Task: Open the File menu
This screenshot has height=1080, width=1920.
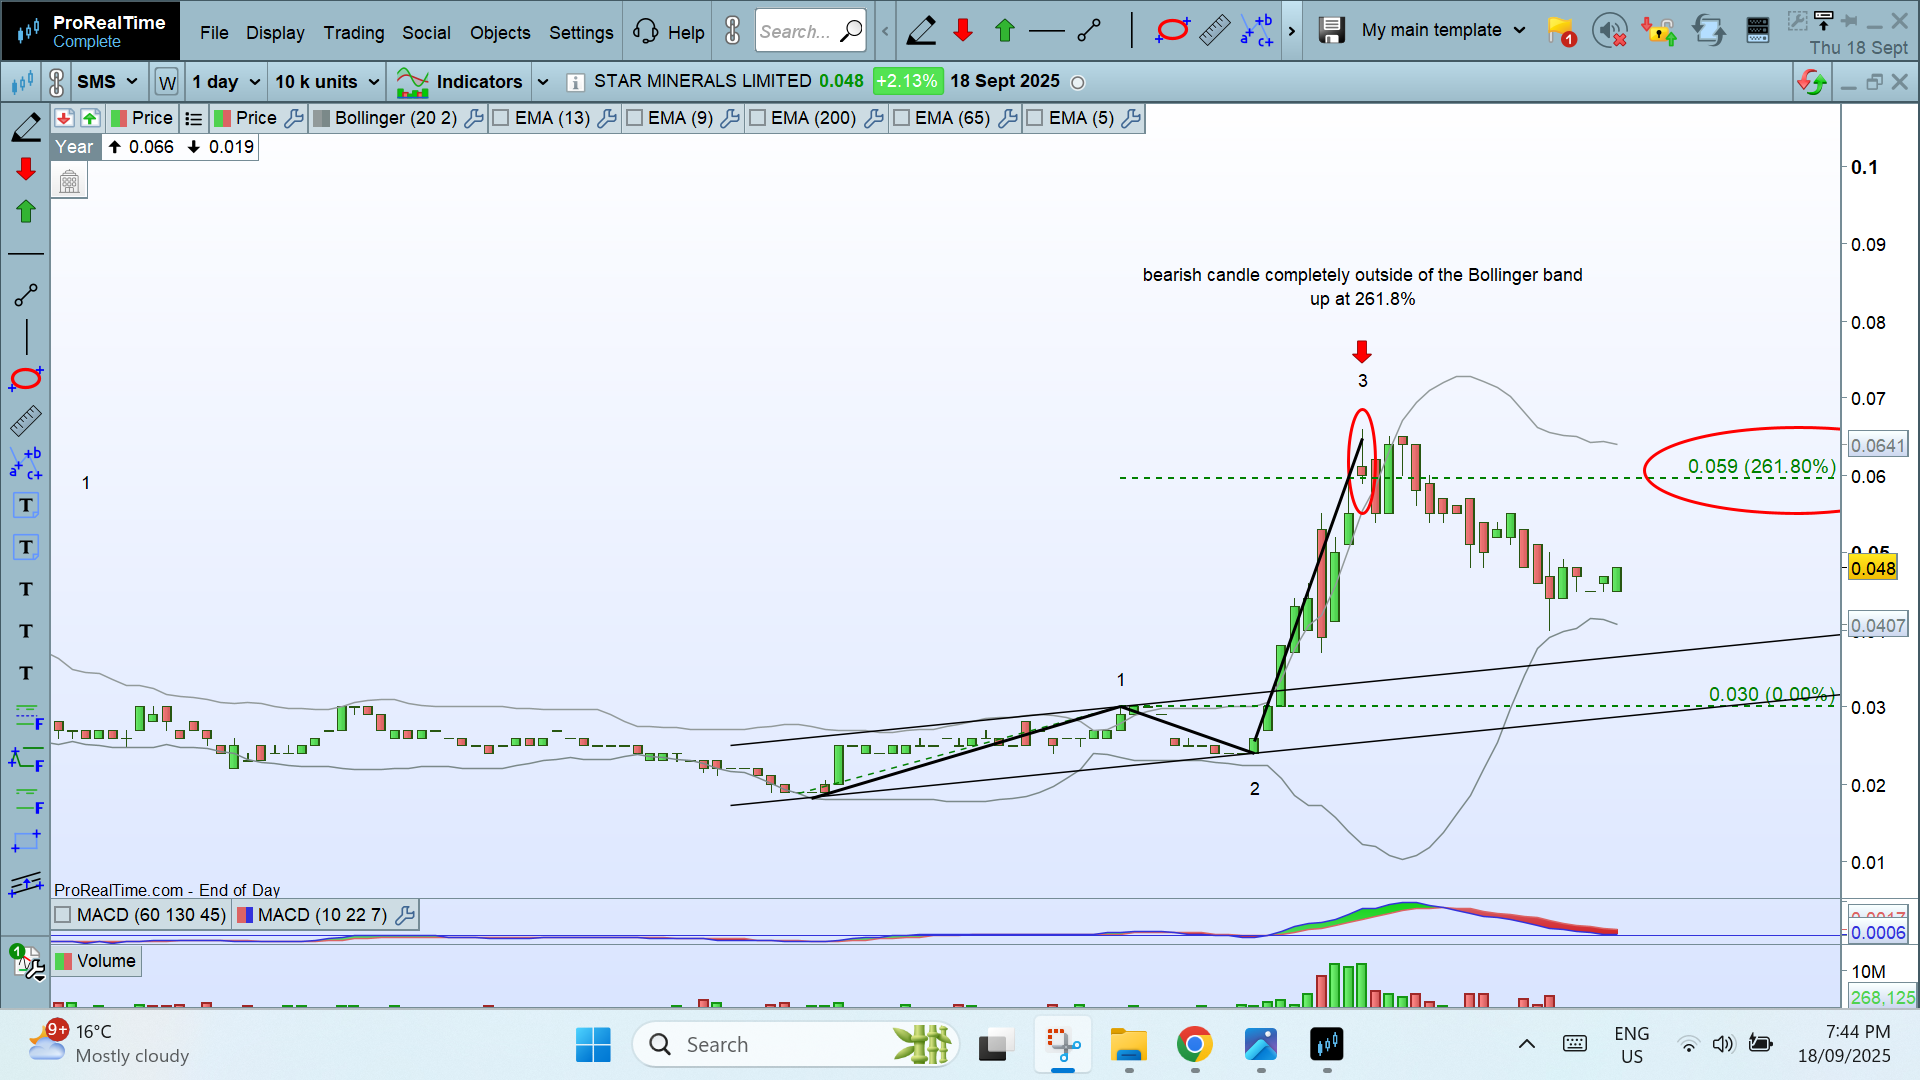Action: tap(214, 32)
